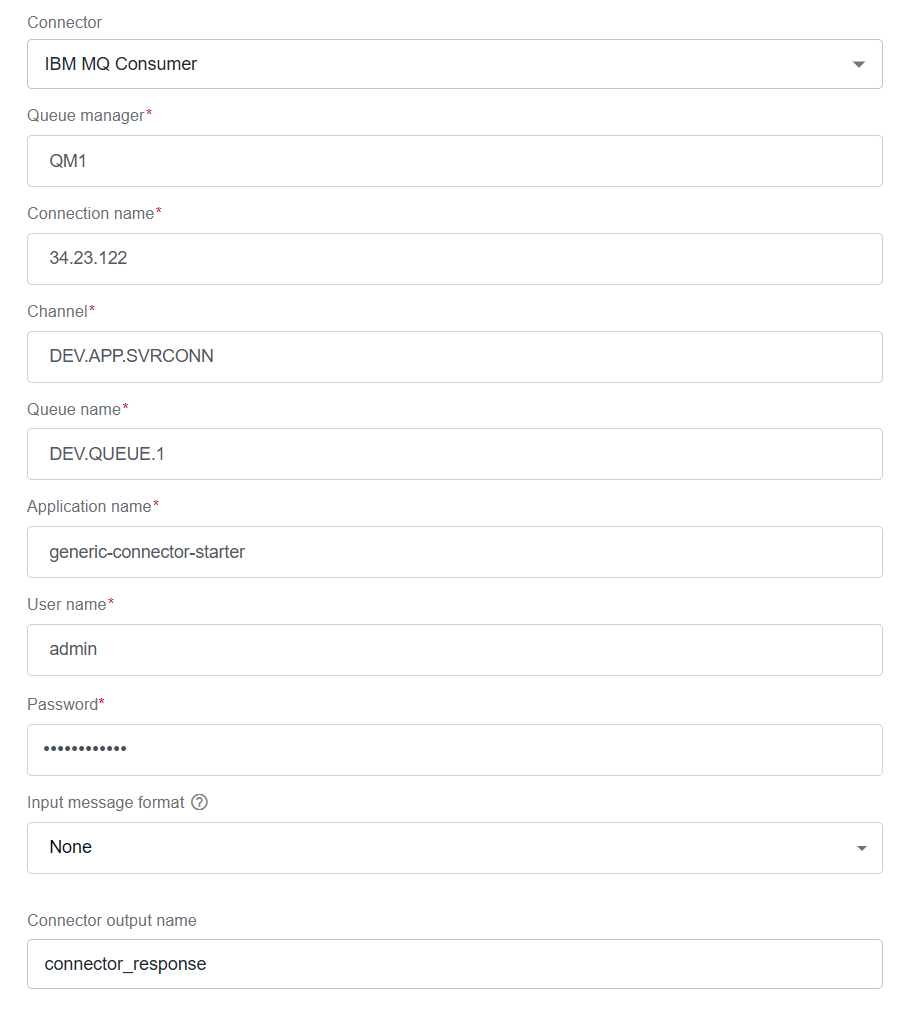
Task: Click the arrow on the Input message format dropdown
Action: 861,848
